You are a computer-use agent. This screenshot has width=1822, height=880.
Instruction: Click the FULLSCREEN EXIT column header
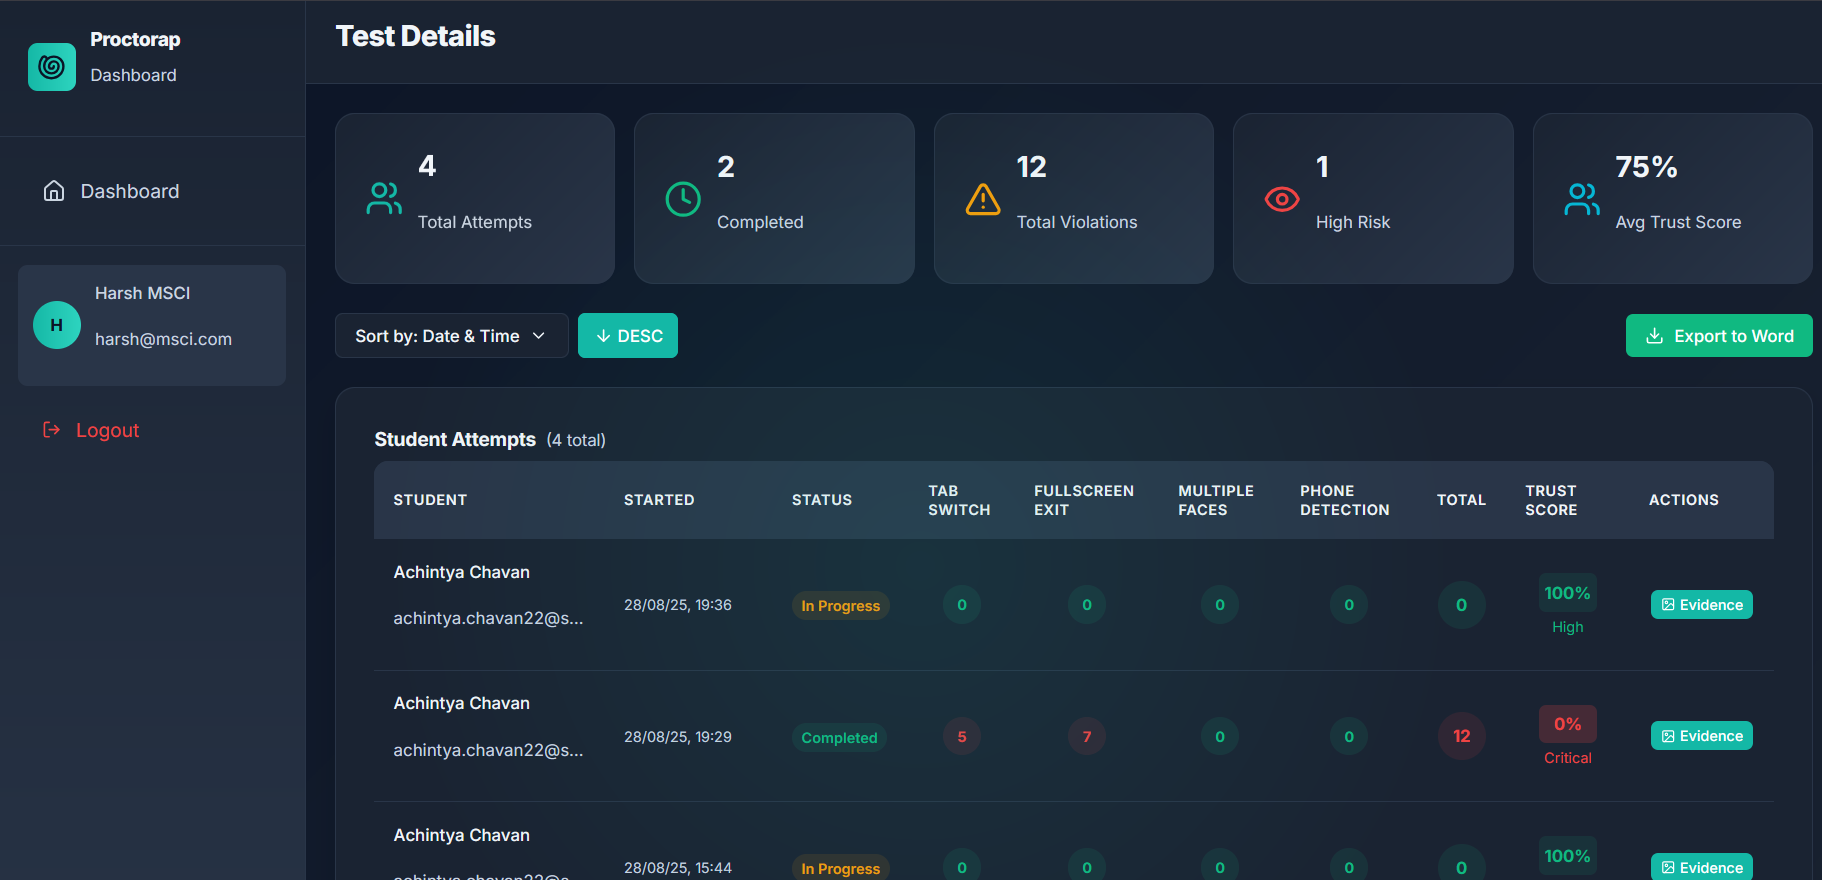pyautogui.click(x=1084, y=500)
